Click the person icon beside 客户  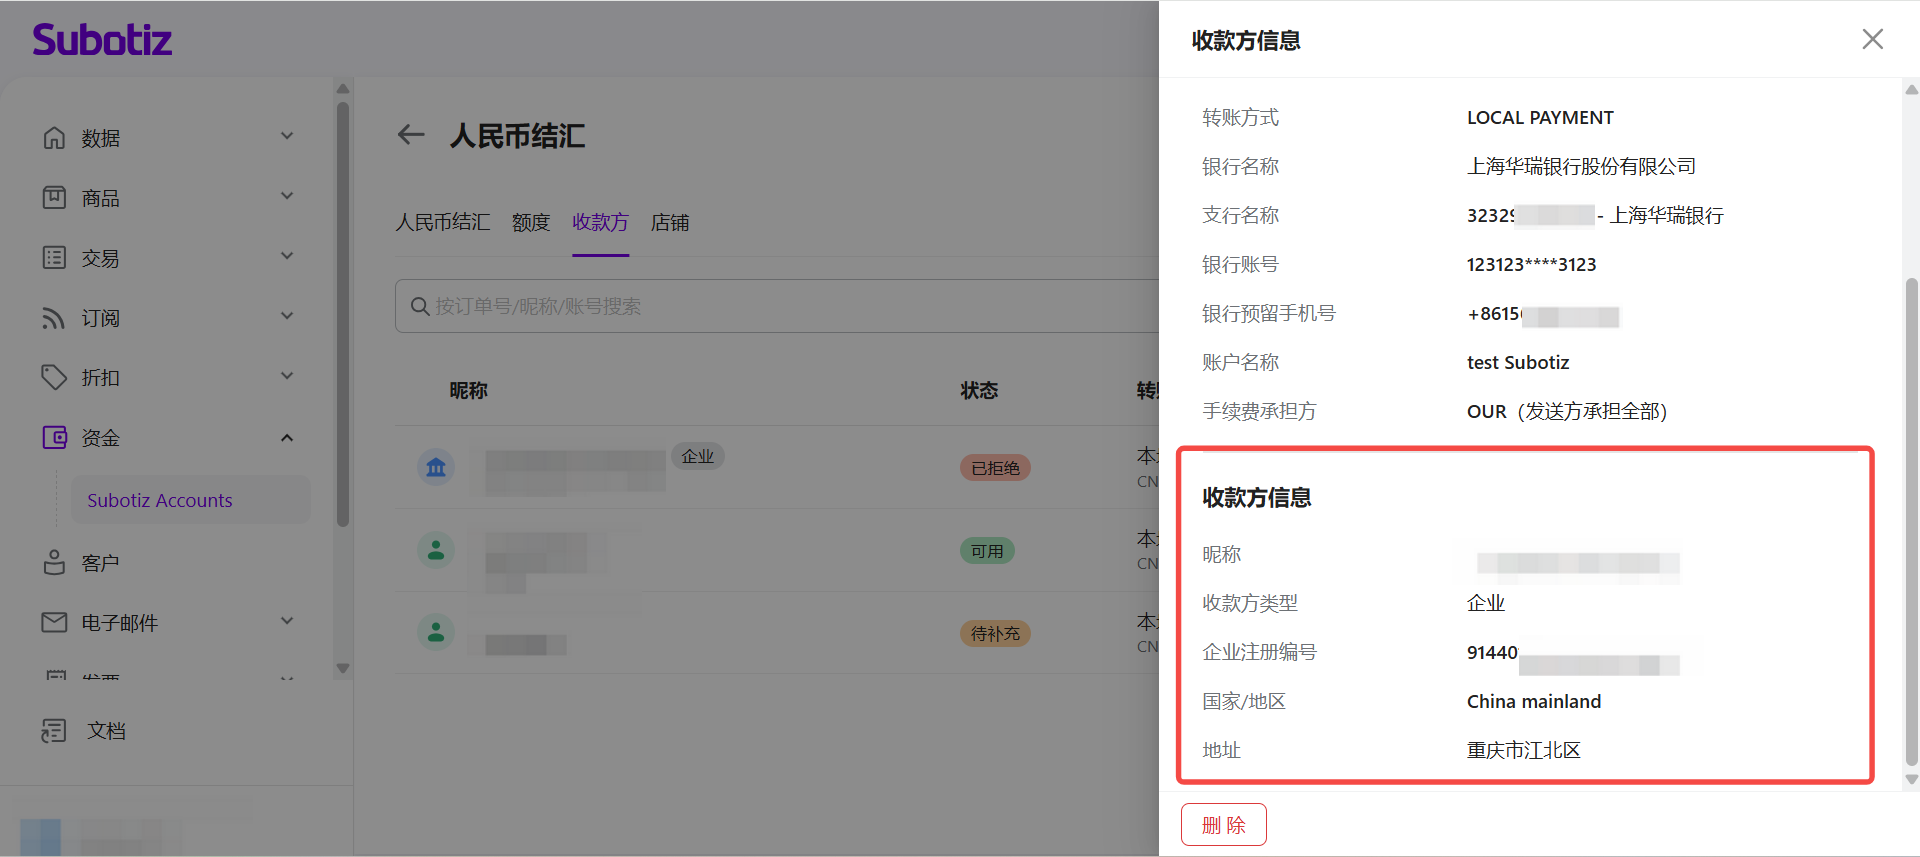(54, 562)
